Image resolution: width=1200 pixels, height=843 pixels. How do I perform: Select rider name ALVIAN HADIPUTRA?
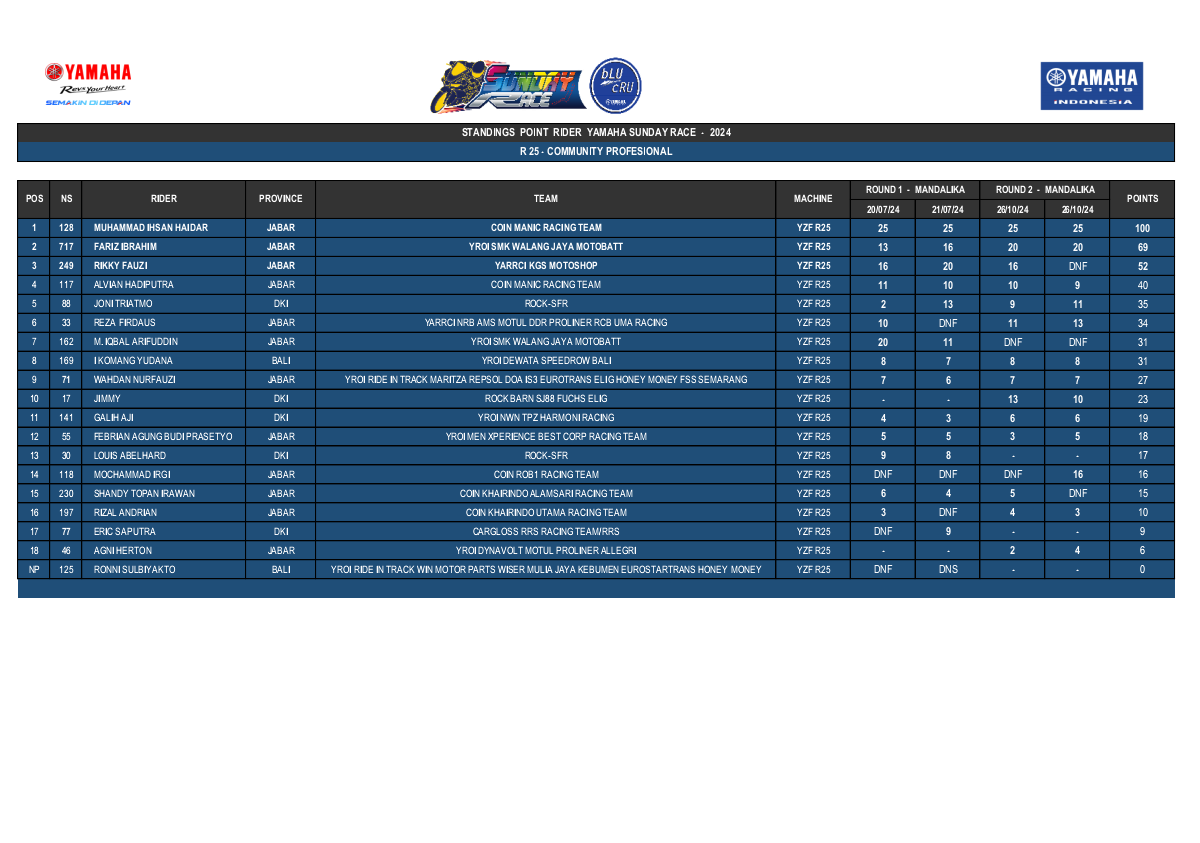click(x=133, y=285)
